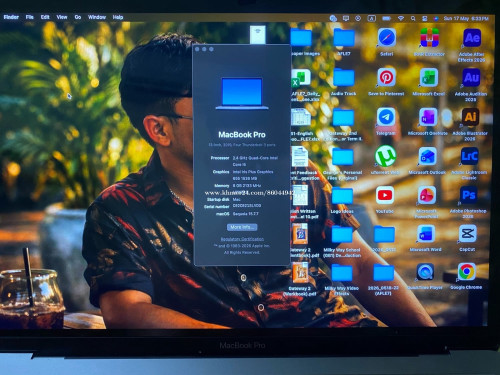The image size is (500, 375).
Task: Open the Adobe Audition shortcut
Action: [x=471, y=77]
